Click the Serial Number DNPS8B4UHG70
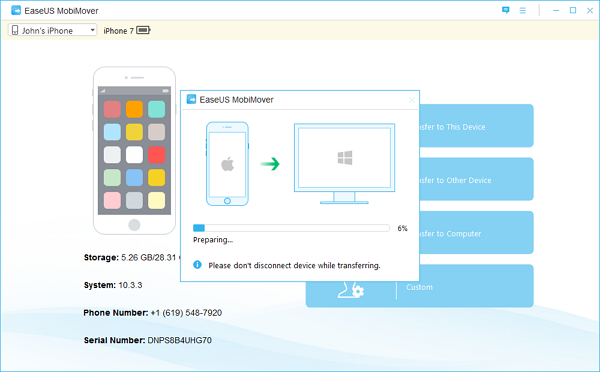600x372 pixels. tap(148, 340)
